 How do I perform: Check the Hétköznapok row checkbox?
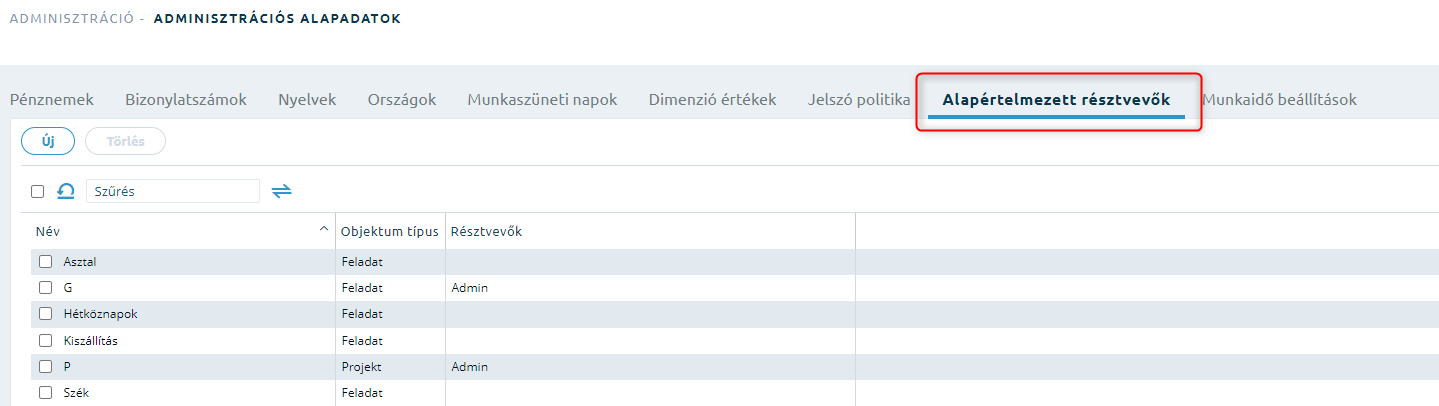45,314
